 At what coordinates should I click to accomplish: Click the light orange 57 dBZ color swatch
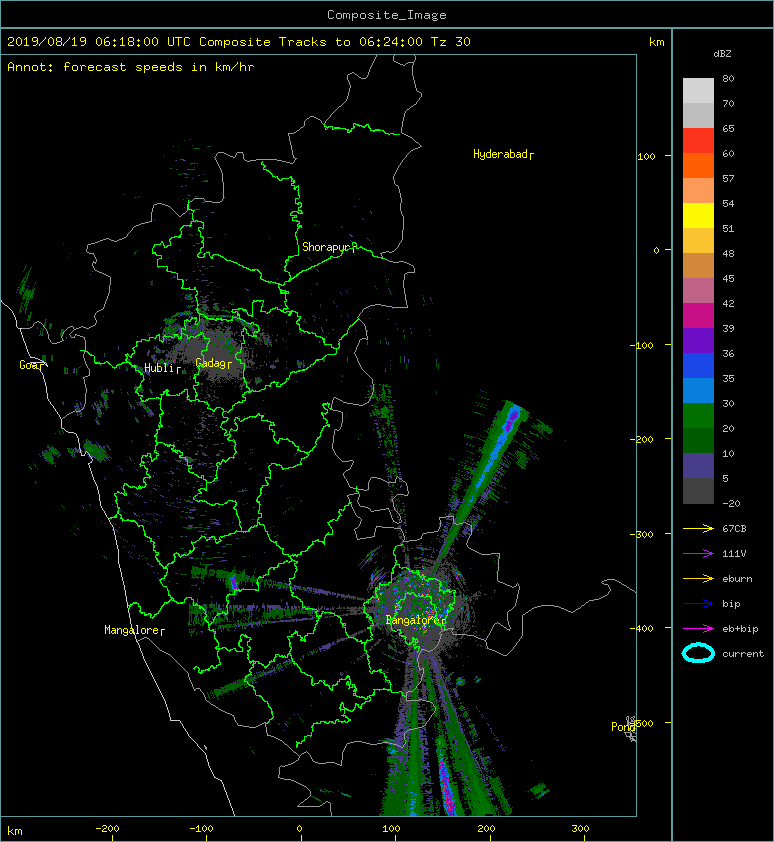pyautogui.click(x=698, y=191)
